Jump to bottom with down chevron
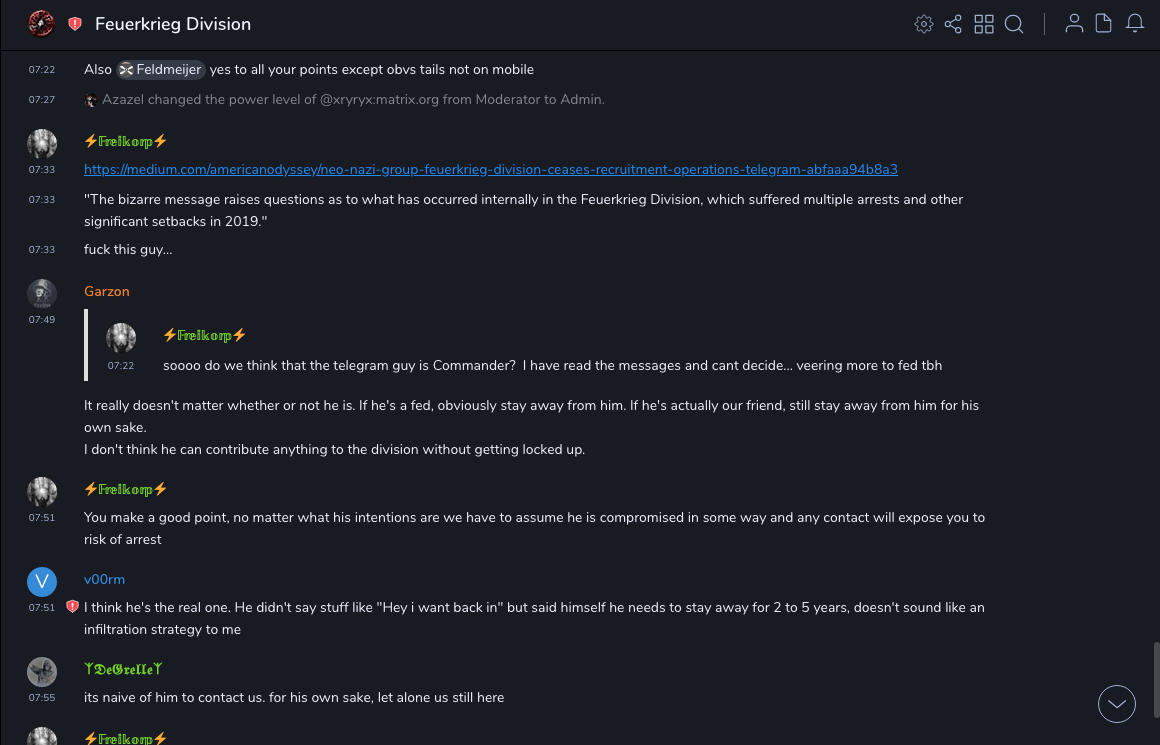The width and height of the screenshot is (1160, 745). click(1117, 704)
